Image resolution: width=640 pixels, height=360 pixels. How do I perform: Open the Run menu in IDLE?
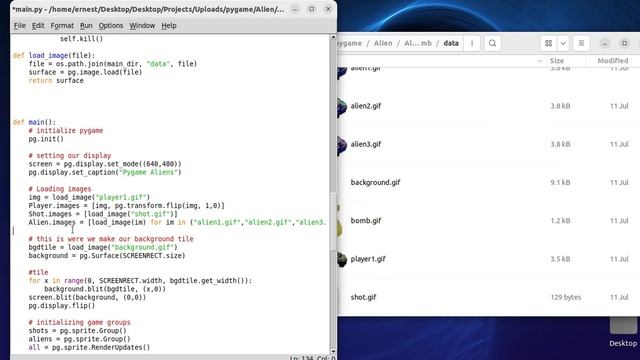click(x=86, y=26)
